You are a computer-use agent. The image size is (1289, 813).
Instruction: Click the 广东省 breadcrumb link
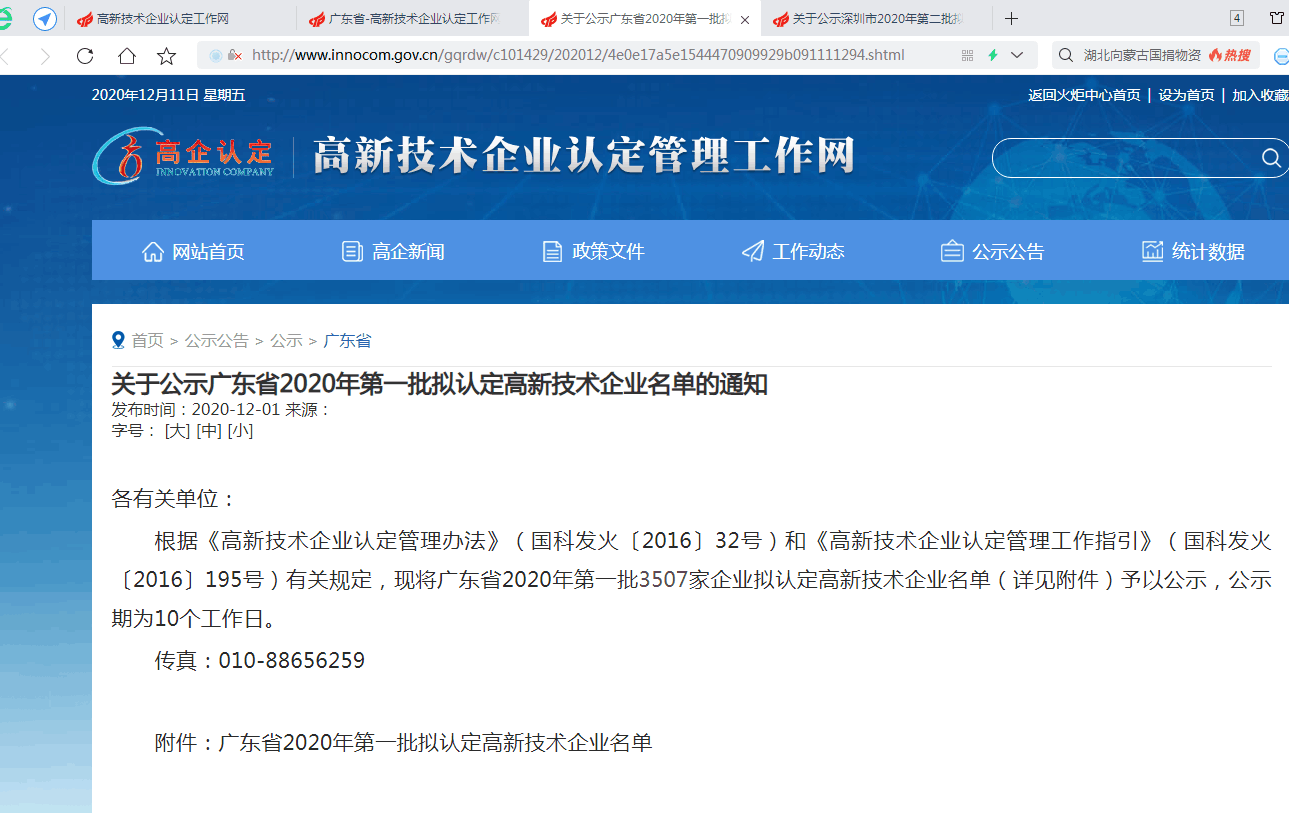346,340
